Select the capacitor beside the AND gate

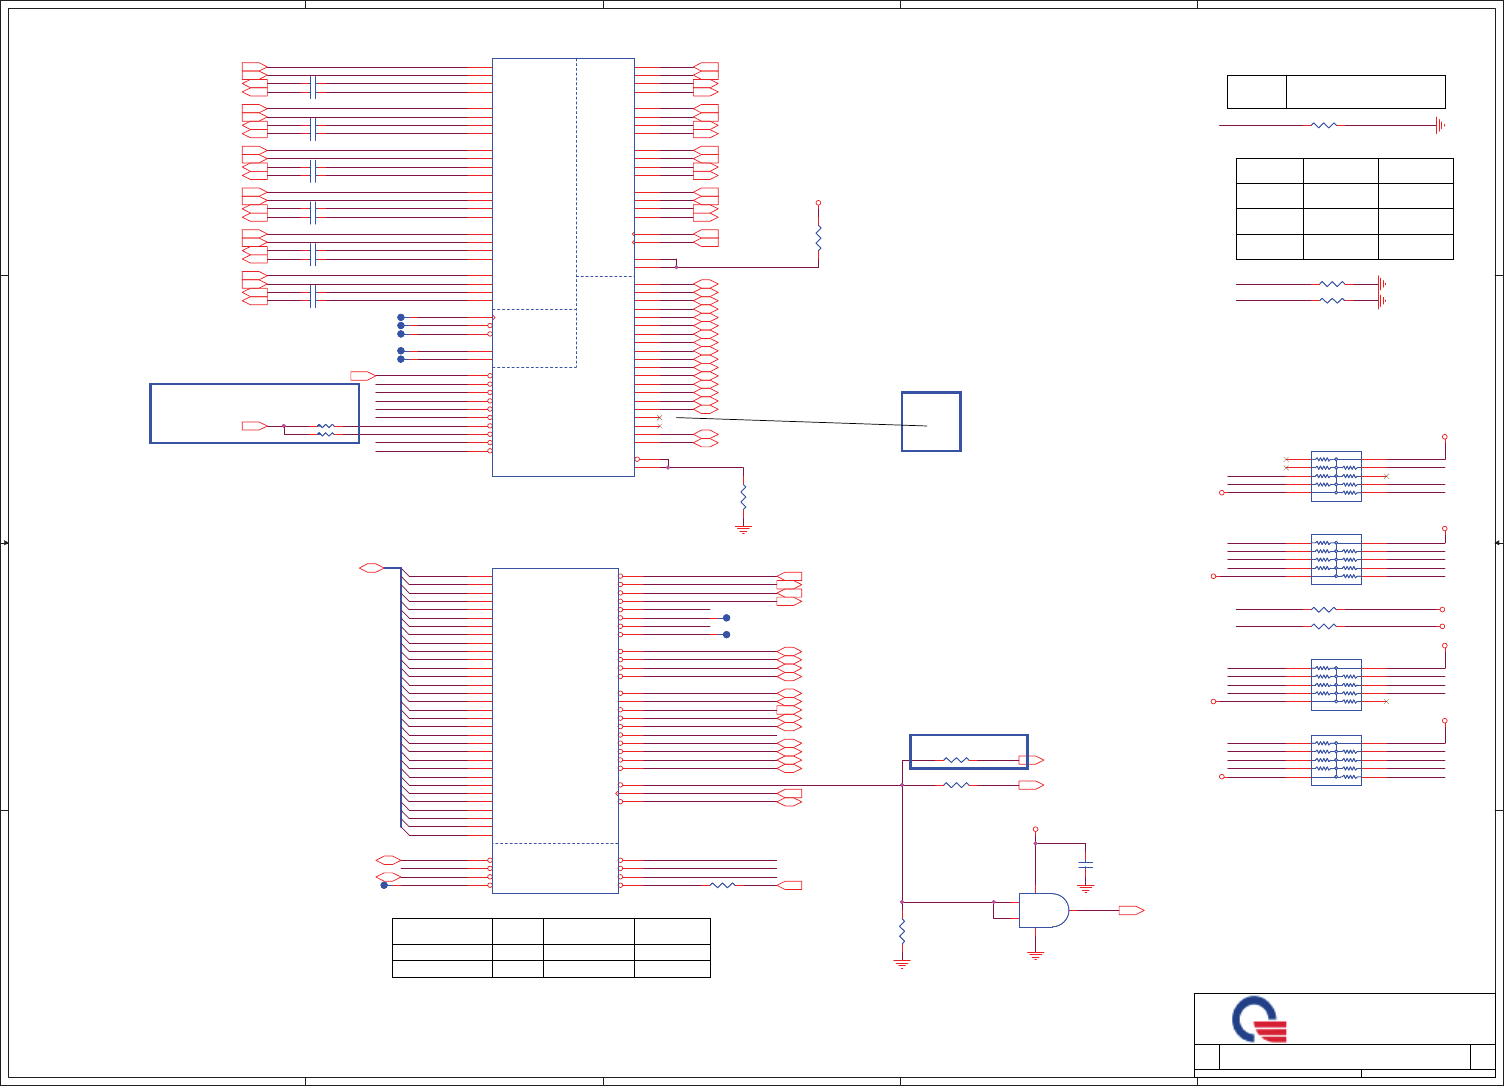(x=1086, y=864)
